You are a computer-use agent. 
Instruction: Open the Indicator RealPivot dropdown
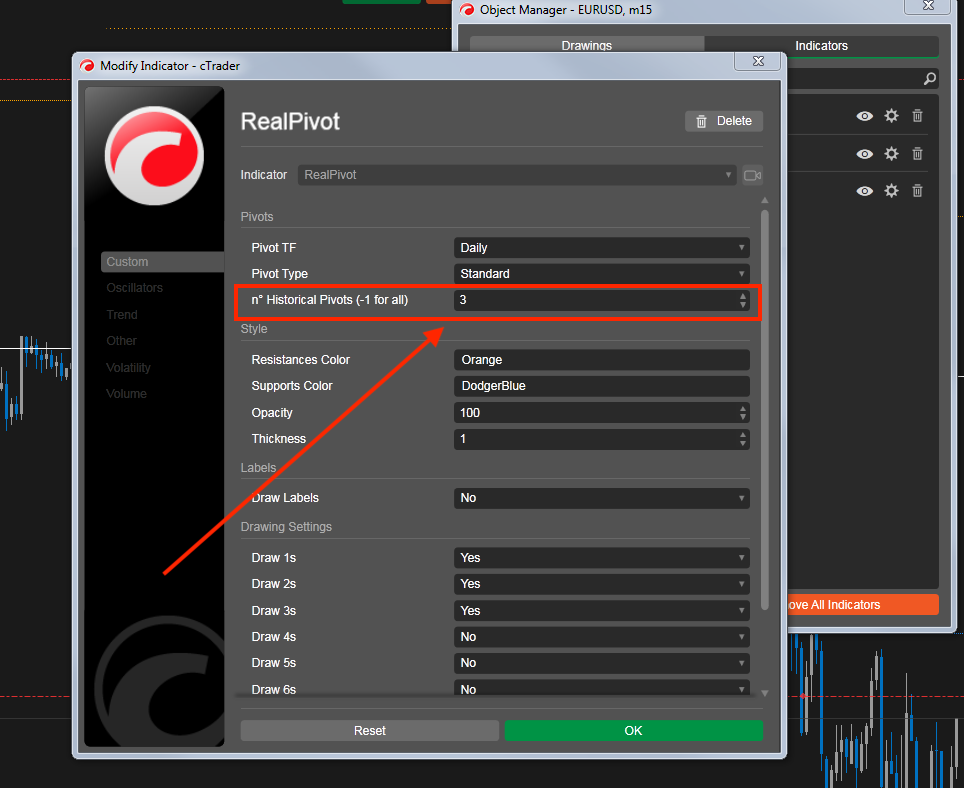516,175
